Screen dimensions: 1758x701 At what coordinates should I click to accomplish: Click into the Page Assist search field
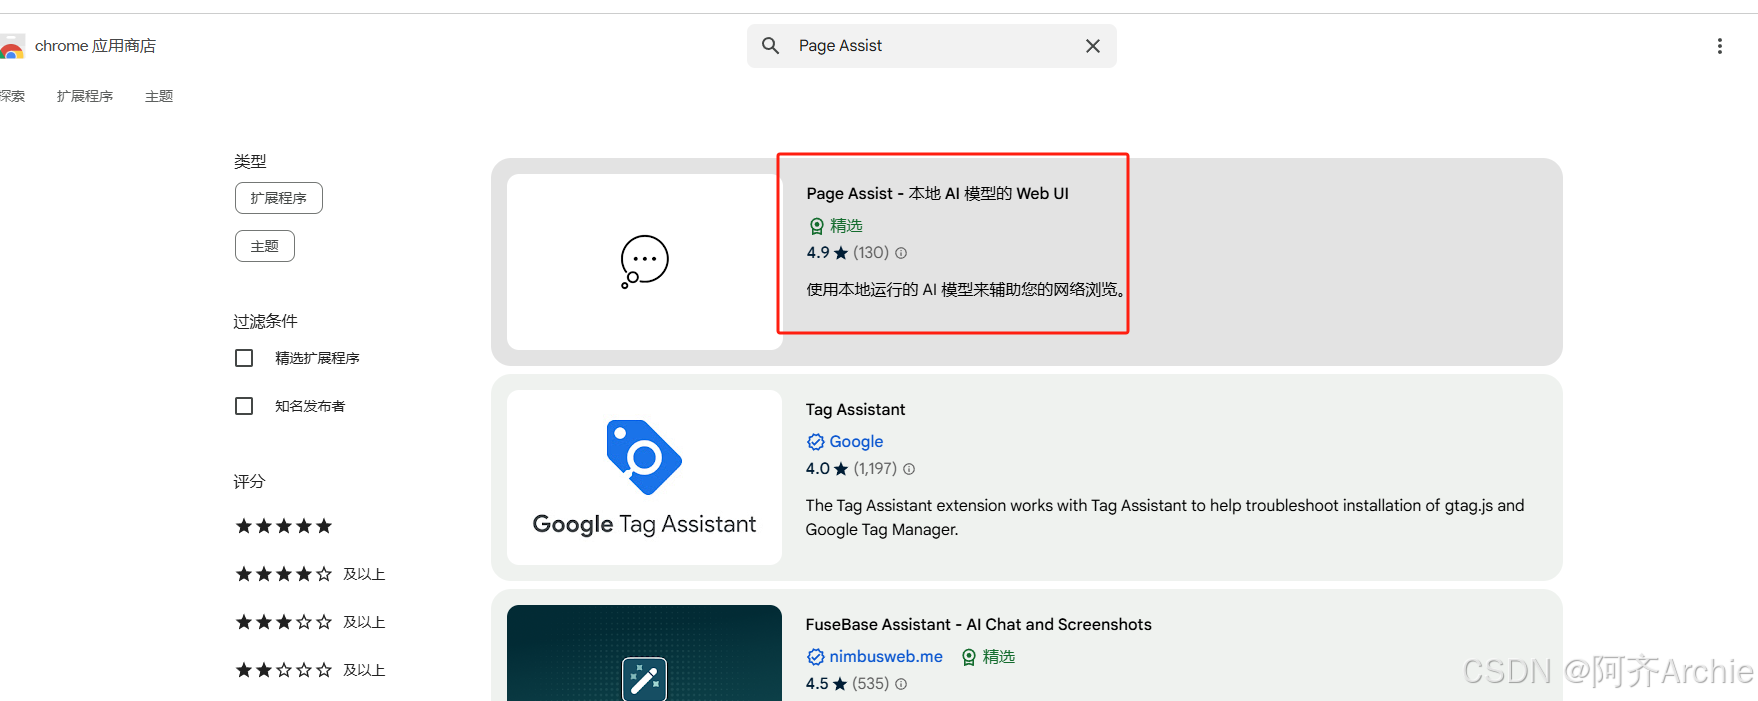[x=932, y=46]
